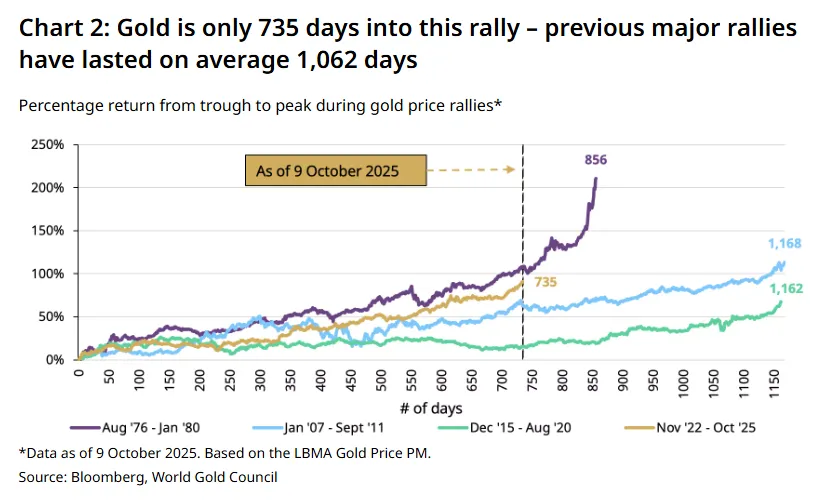This screenshot has width=820, height=503.
Task: Select the "As of 9 October 2025" annotation box
Action: click(x=336, y=171)
